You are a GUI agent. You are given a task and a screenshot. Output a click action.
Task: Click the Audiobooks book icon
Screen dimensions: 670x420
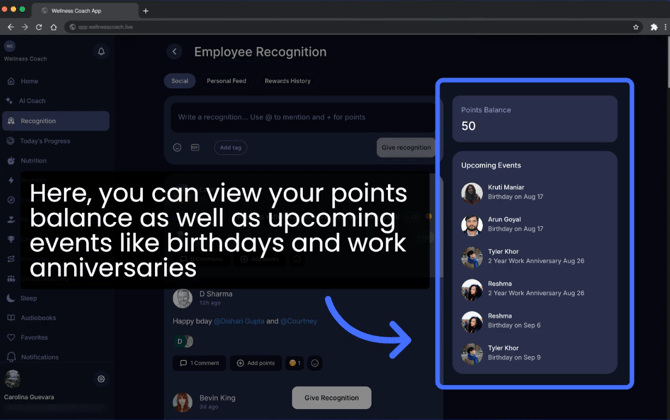point(11,317)
